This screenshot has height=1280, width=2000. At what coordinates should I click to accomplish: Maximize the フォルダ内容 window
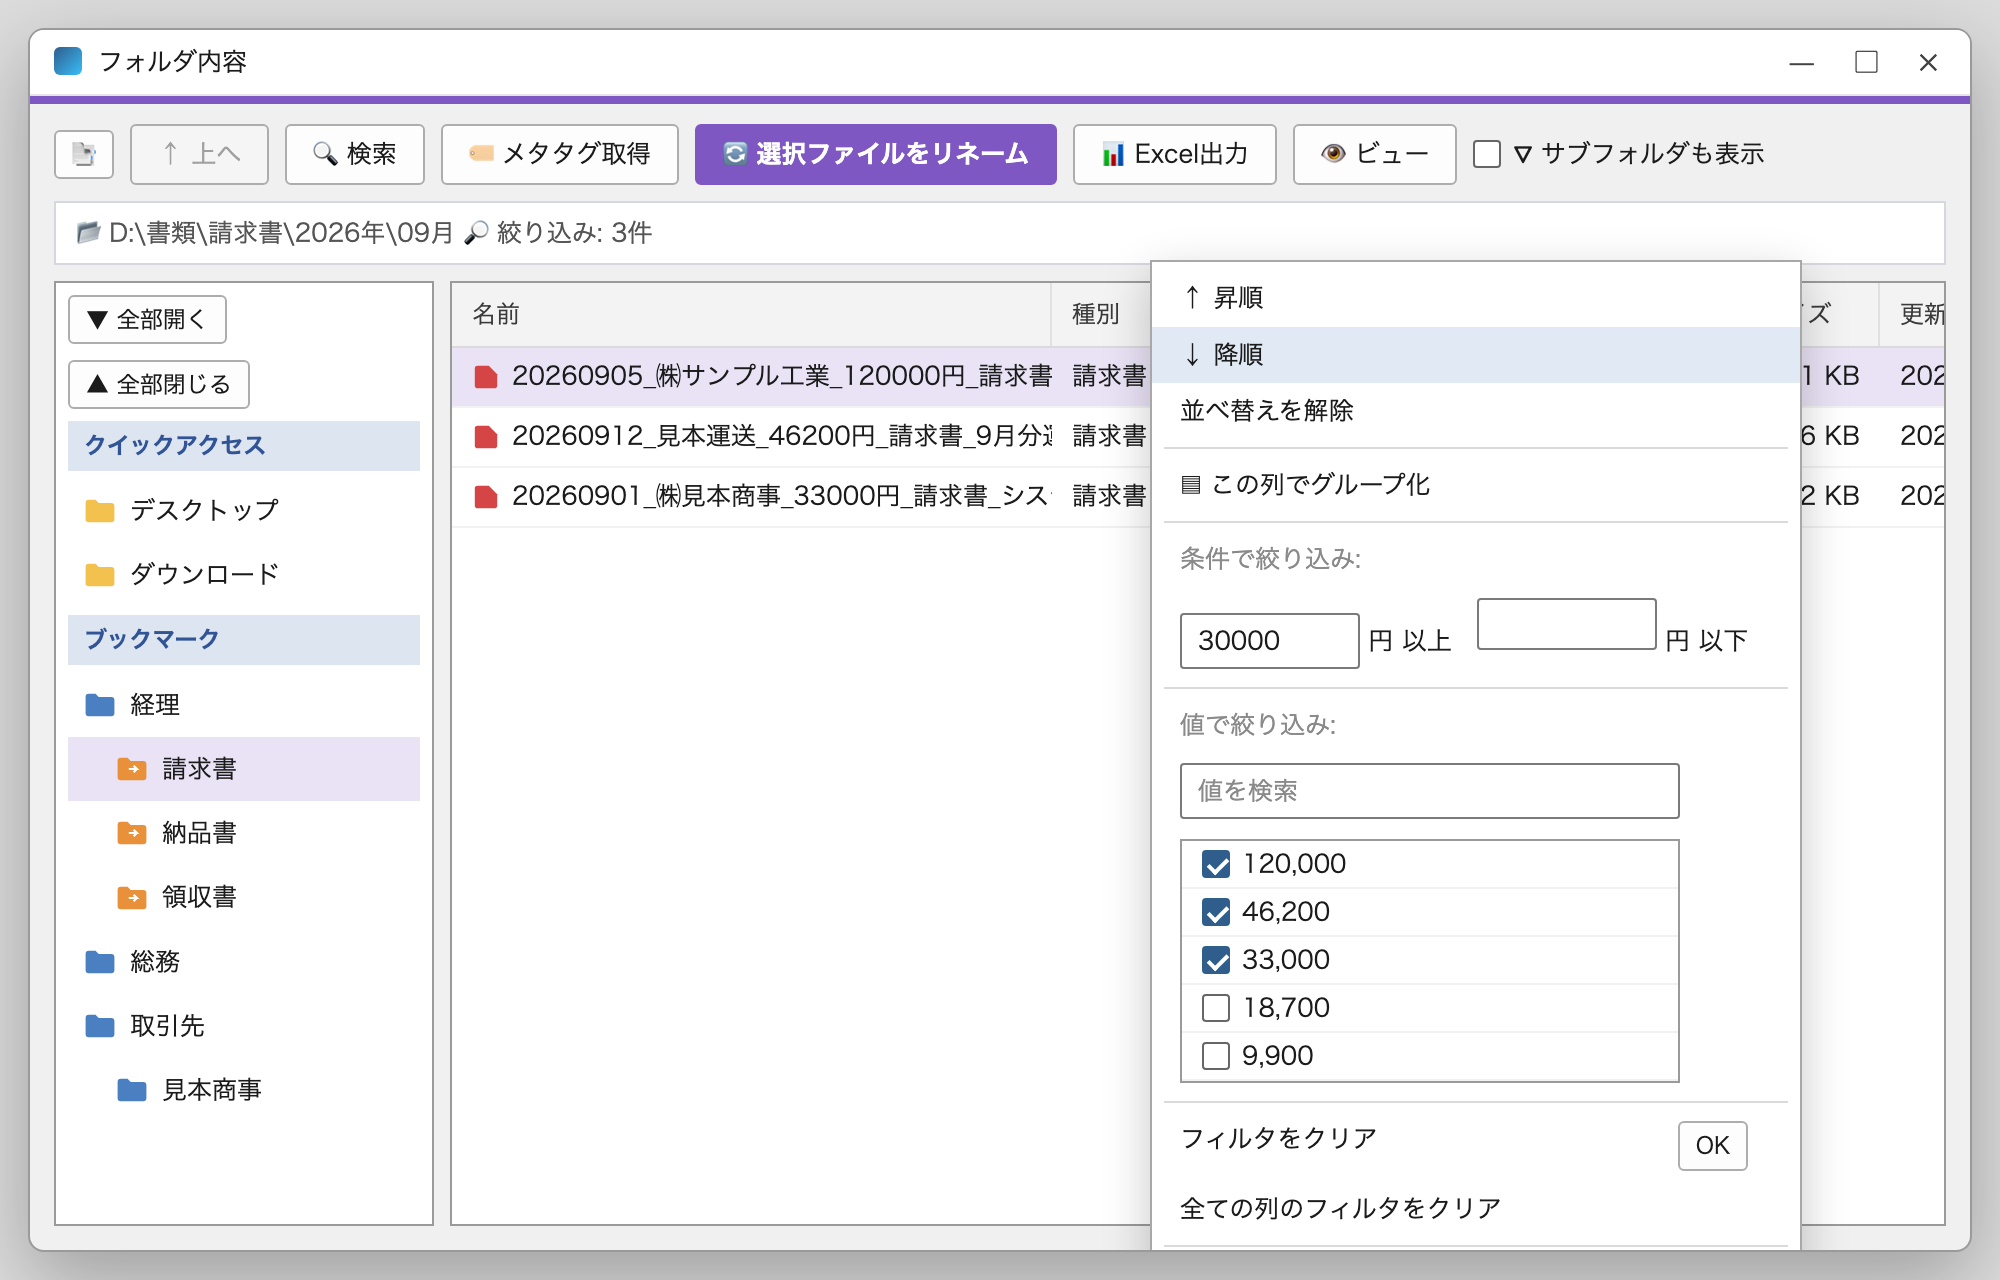click(x=1866, y=62)
